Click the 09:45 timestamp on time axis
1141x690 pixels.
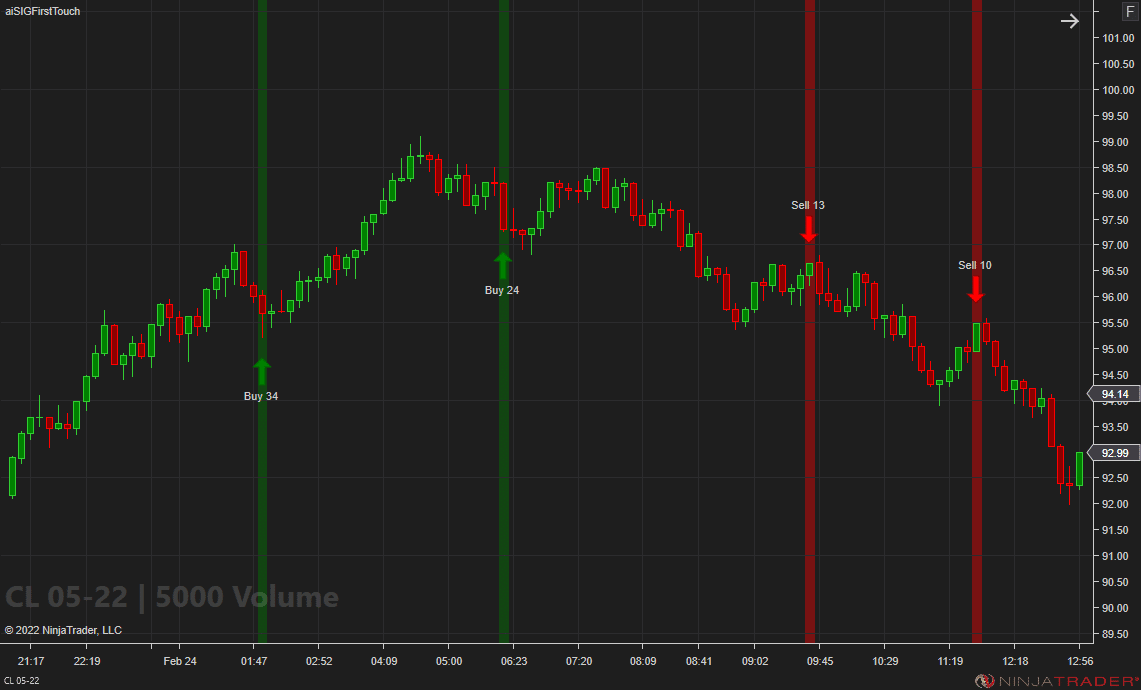point(821,661)
